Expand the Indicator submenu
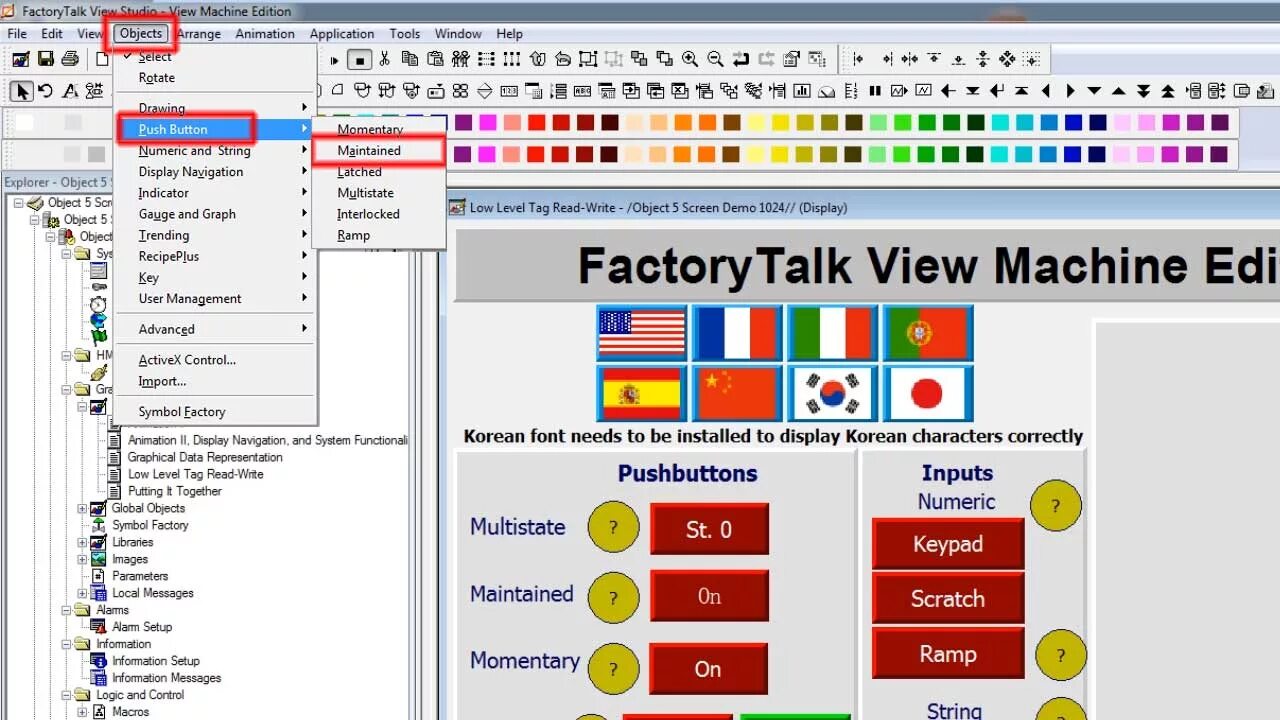Image resolution: width=1280 pixels, height=720 pixels. 215,193
